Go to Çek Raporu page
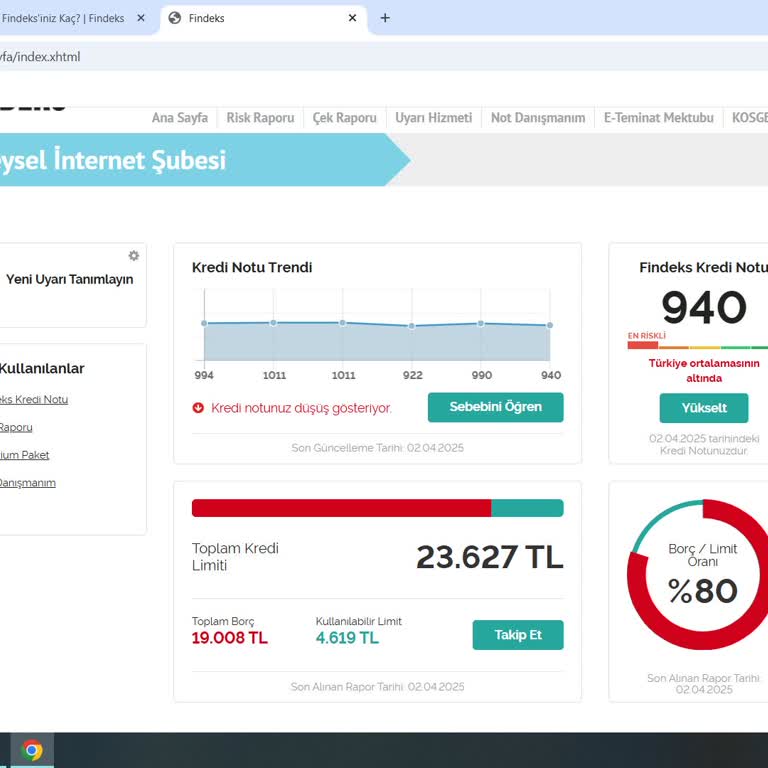768x768 pixels. (344, 118)
